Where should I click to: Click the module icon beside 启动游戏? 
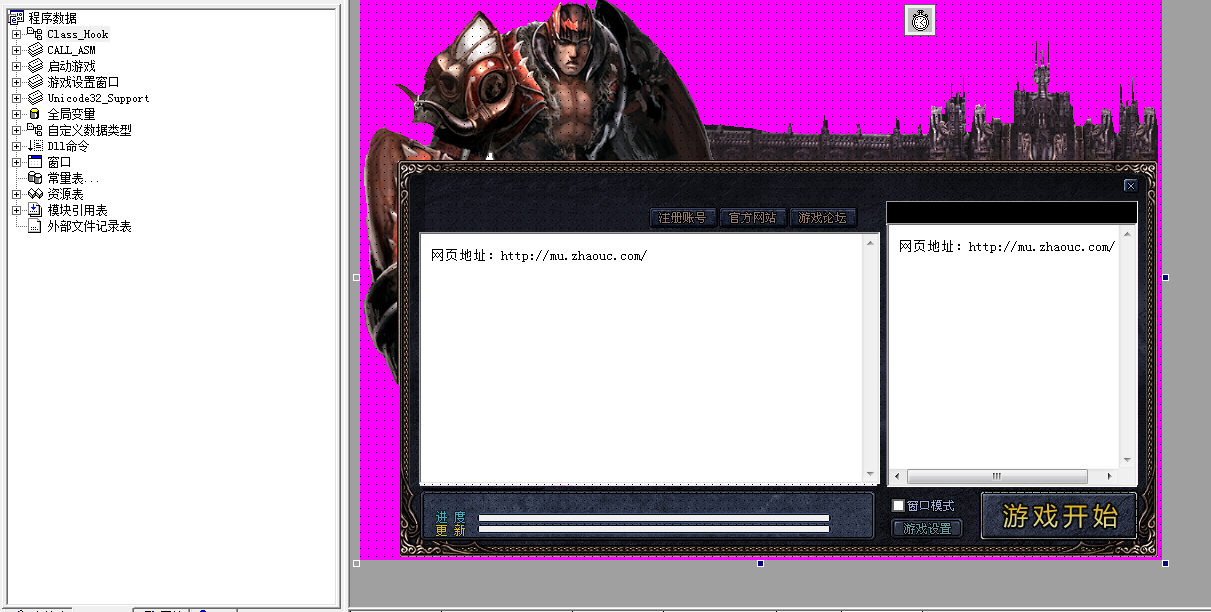tap(35, 66)
